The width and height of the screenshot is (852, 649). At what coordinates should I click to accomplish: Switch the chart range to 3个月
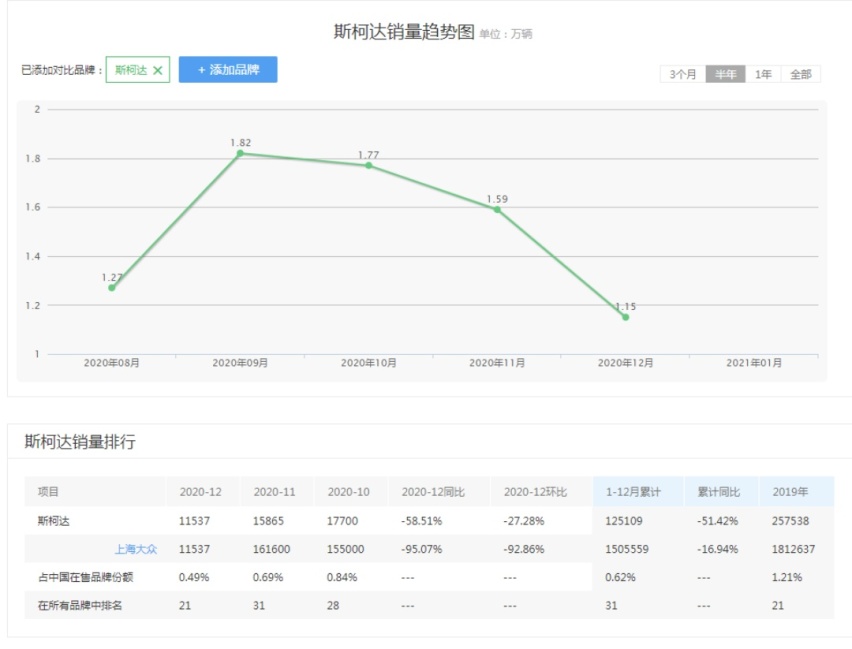tap(682, 74)
